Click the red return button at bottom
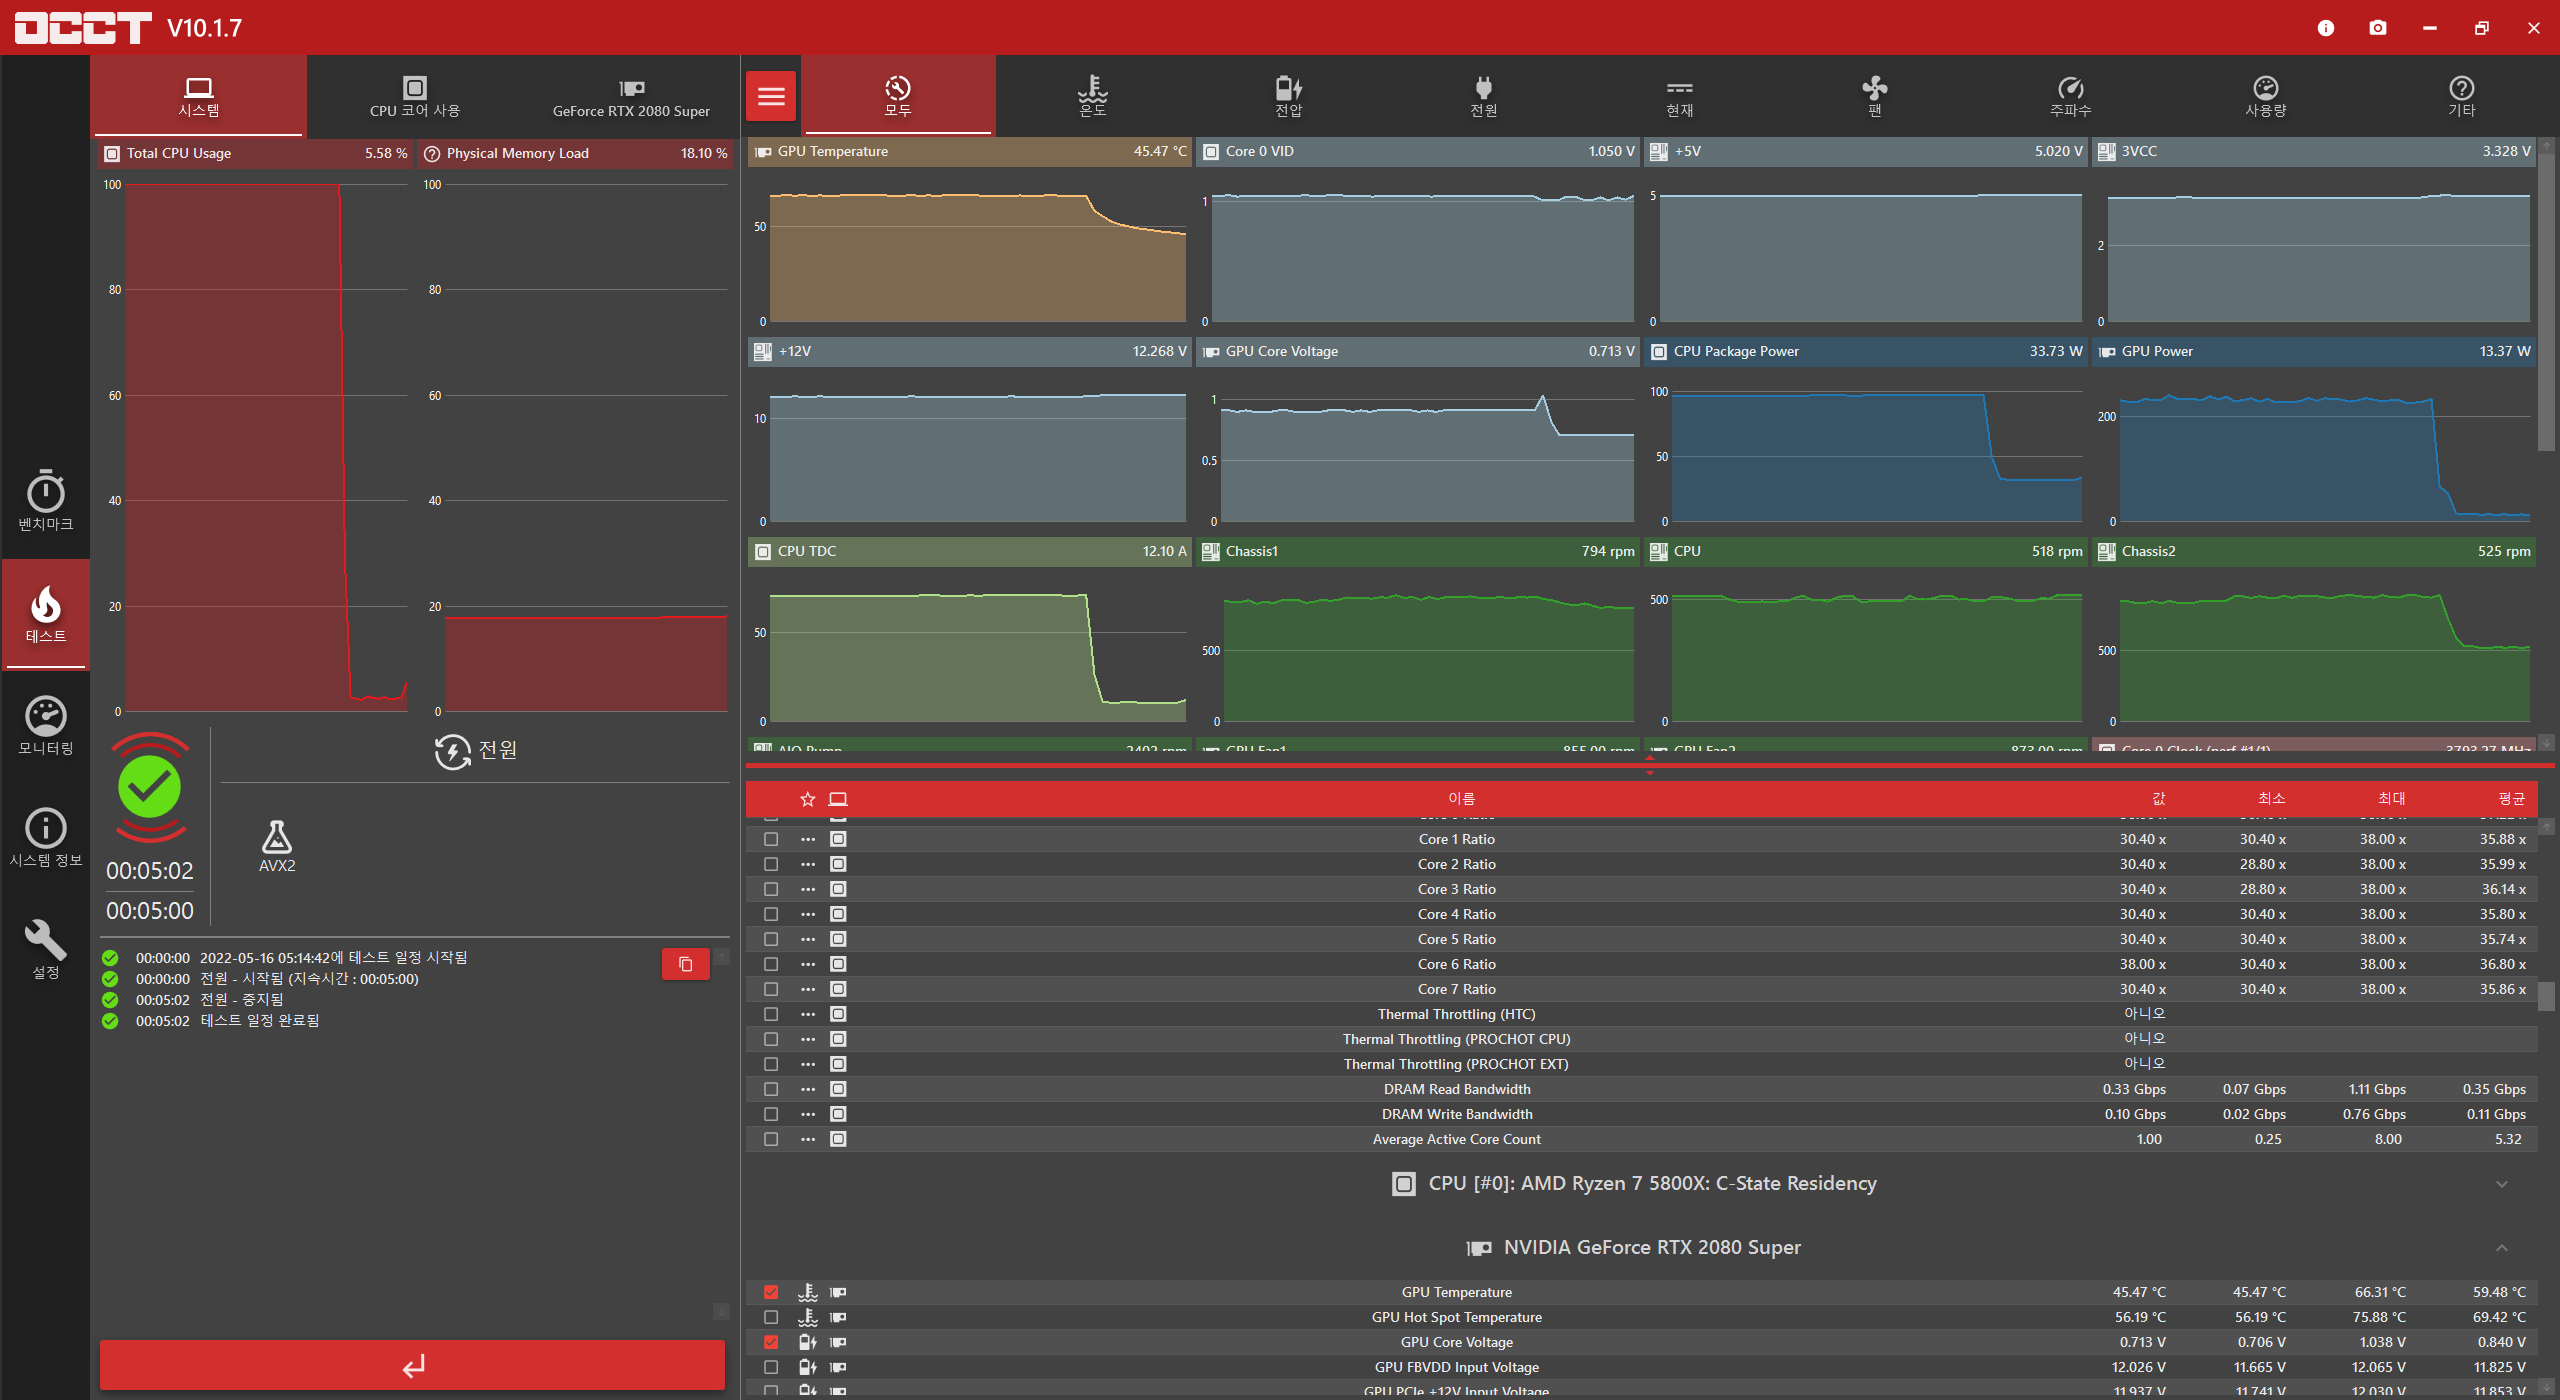This screenshot has width=2560, height=1400. [413, 1365]
